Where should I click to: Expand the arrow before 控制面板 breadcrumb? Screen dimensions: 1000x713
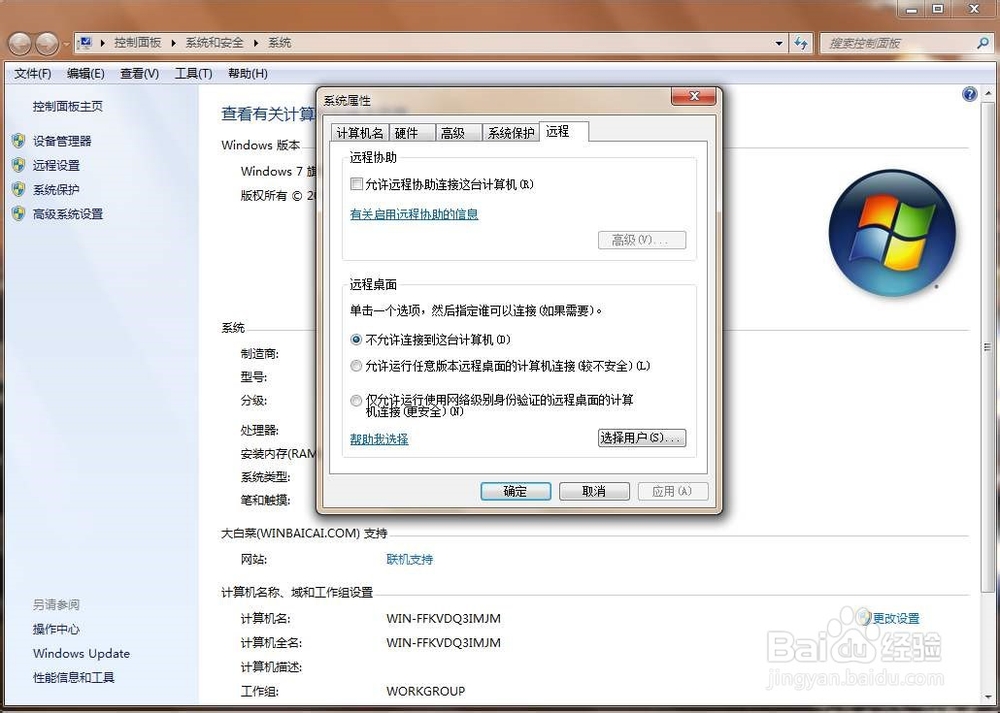(x=102, y=43)
